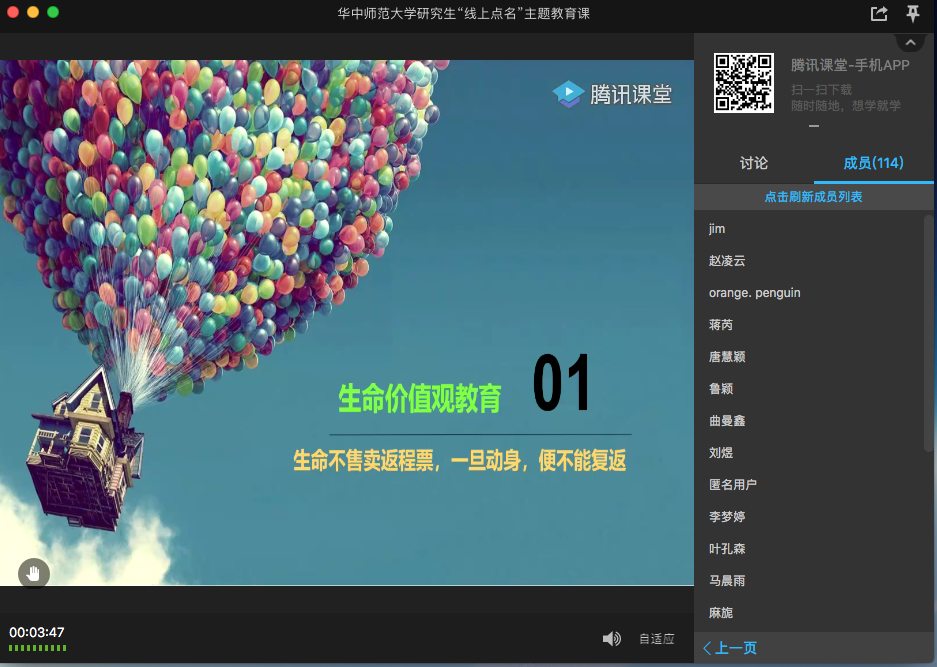Screen dimensions: 937x667
Task: Select the 成员(114) tab
Action: (874, 163)
